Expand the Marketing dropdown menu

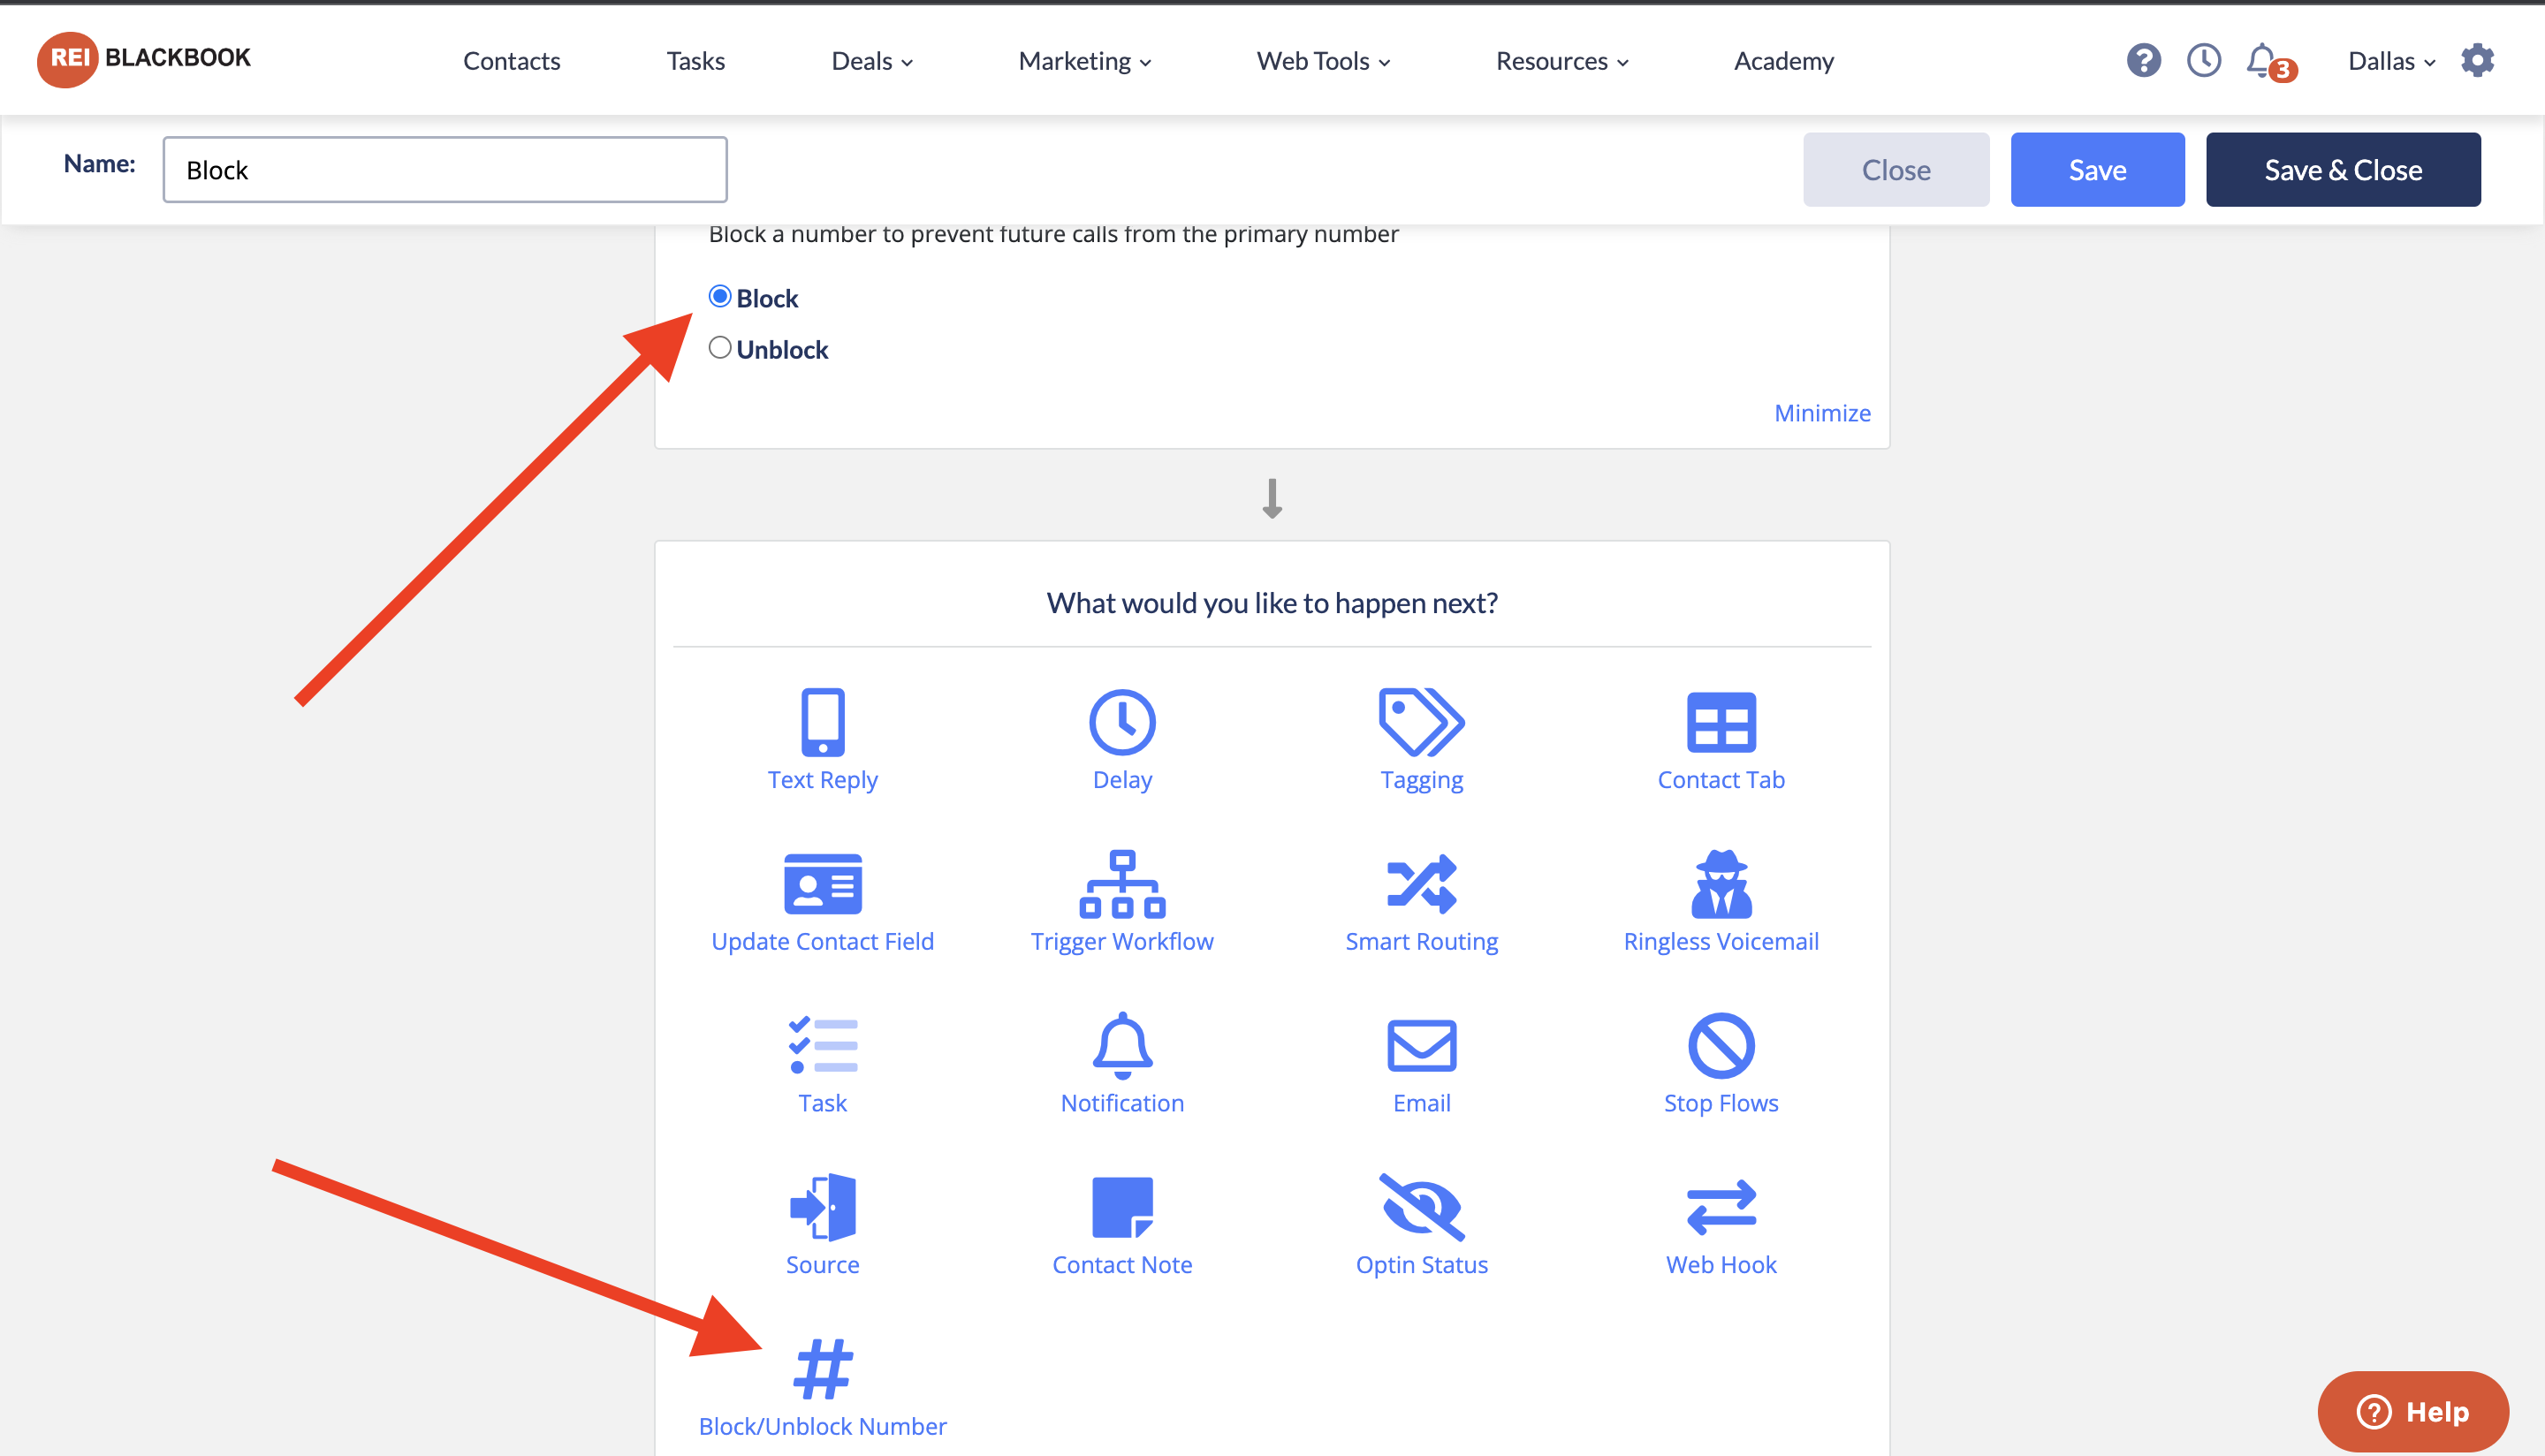pyautogui.click(x=1085, y=61)
